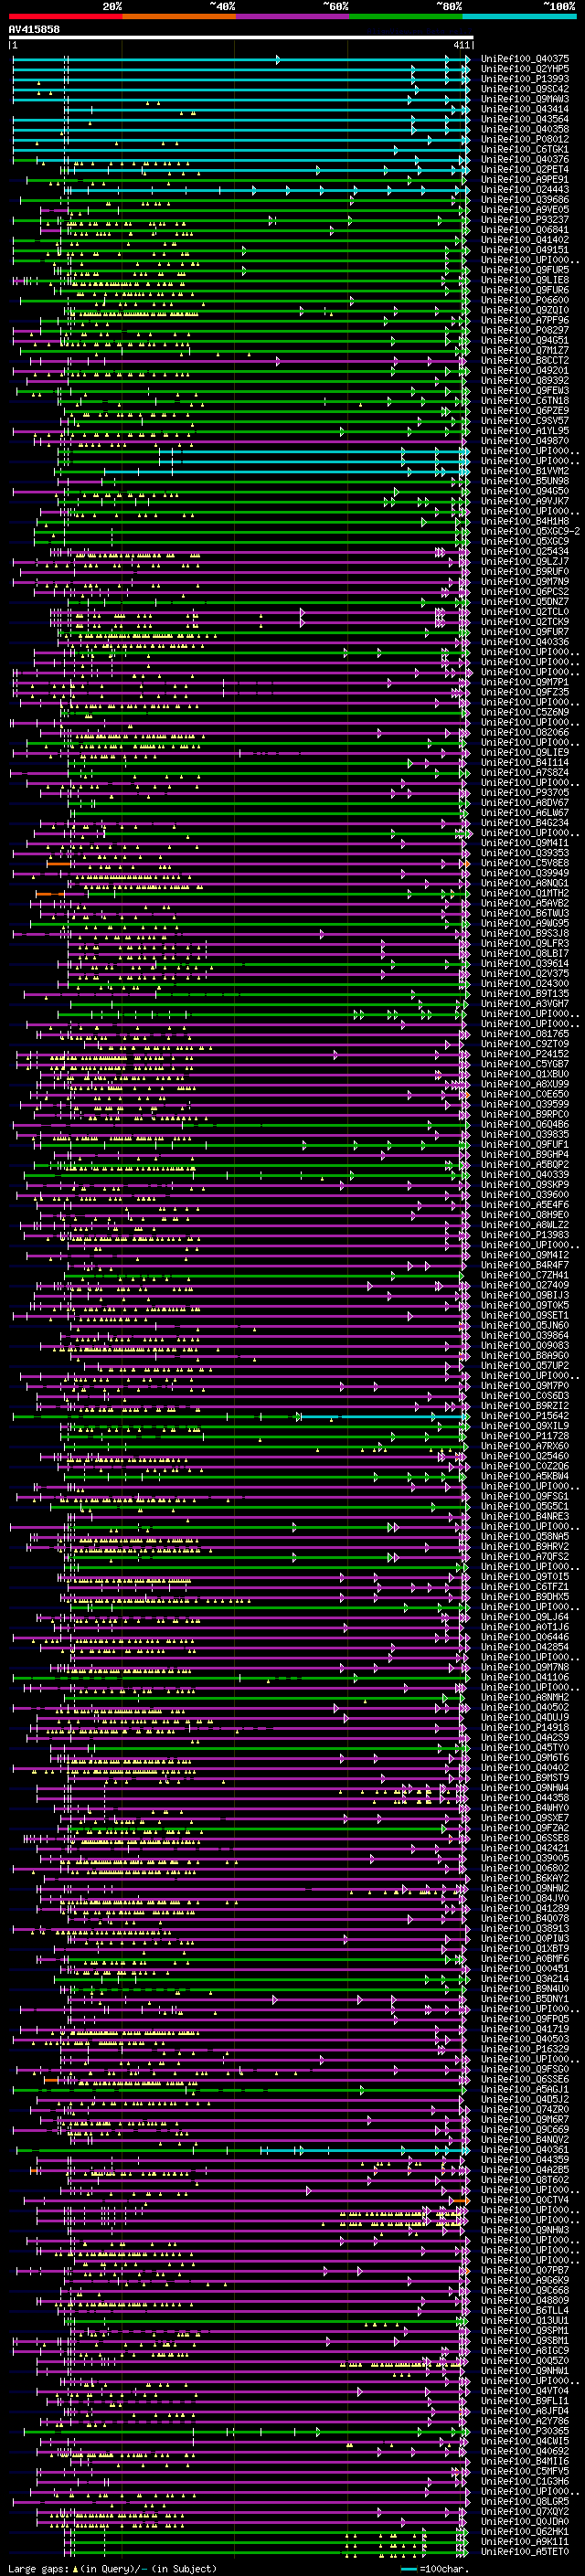Select the UniRef100_B8CCT2 label
This screenshot has width=585, height=2576.
click(525, 361)
